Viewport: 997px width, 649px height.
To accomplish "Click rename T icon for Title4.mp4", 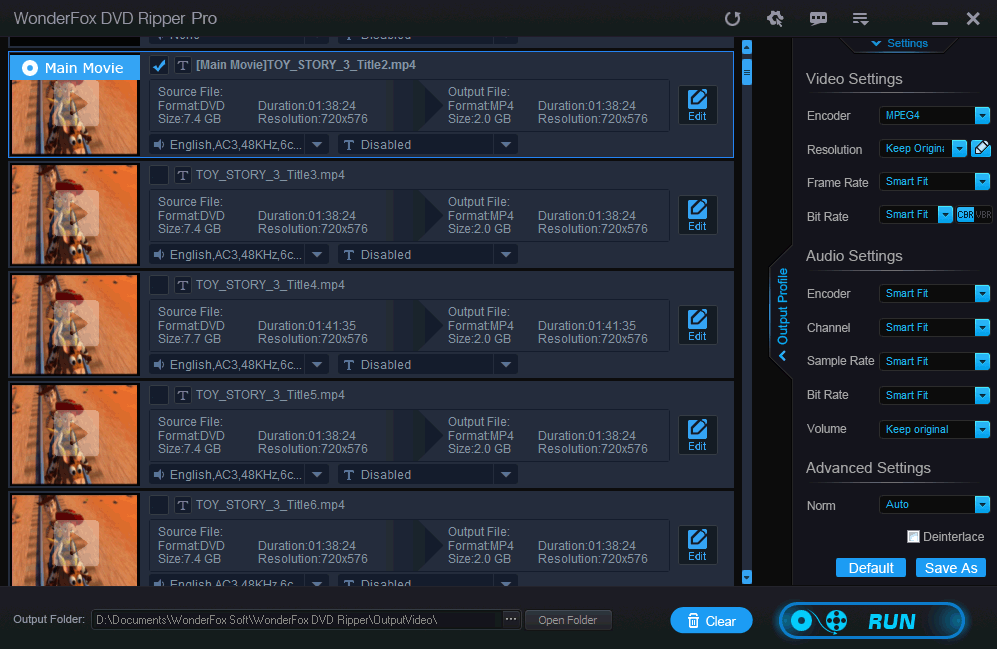I will pyautogui.click(x=183, y=285).
